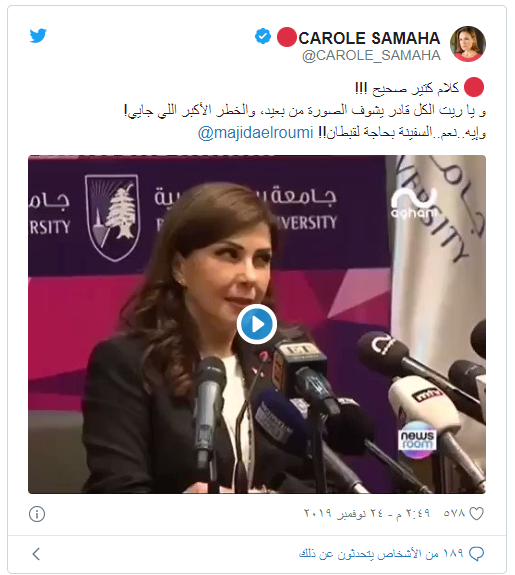Click the reply speech bubble icon

[476, 553]
